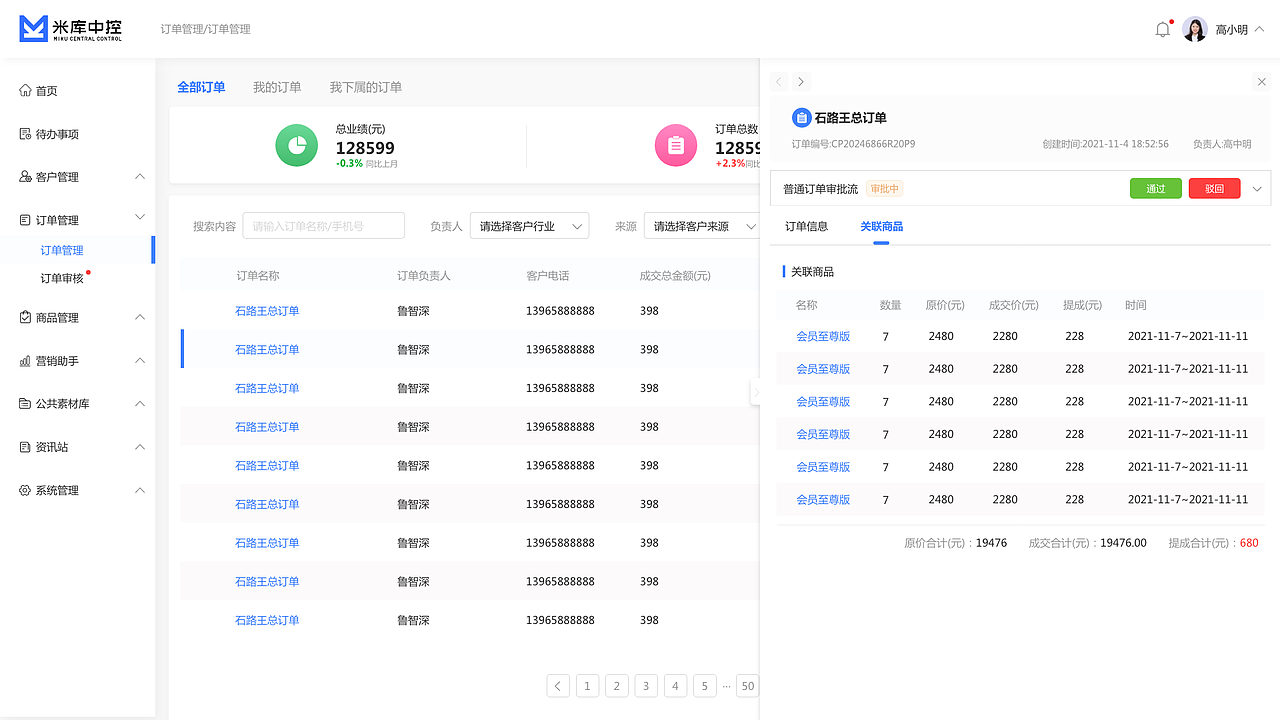
Task: Click the 提成合计 value 680
Action: 1249,543
